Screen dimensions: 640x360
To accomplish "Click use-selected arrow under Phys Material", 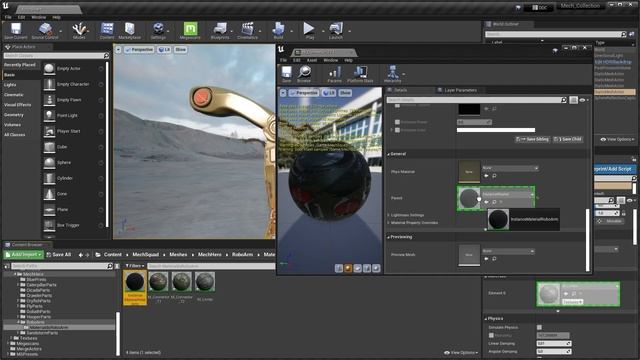I will click(x=486, y=176).
